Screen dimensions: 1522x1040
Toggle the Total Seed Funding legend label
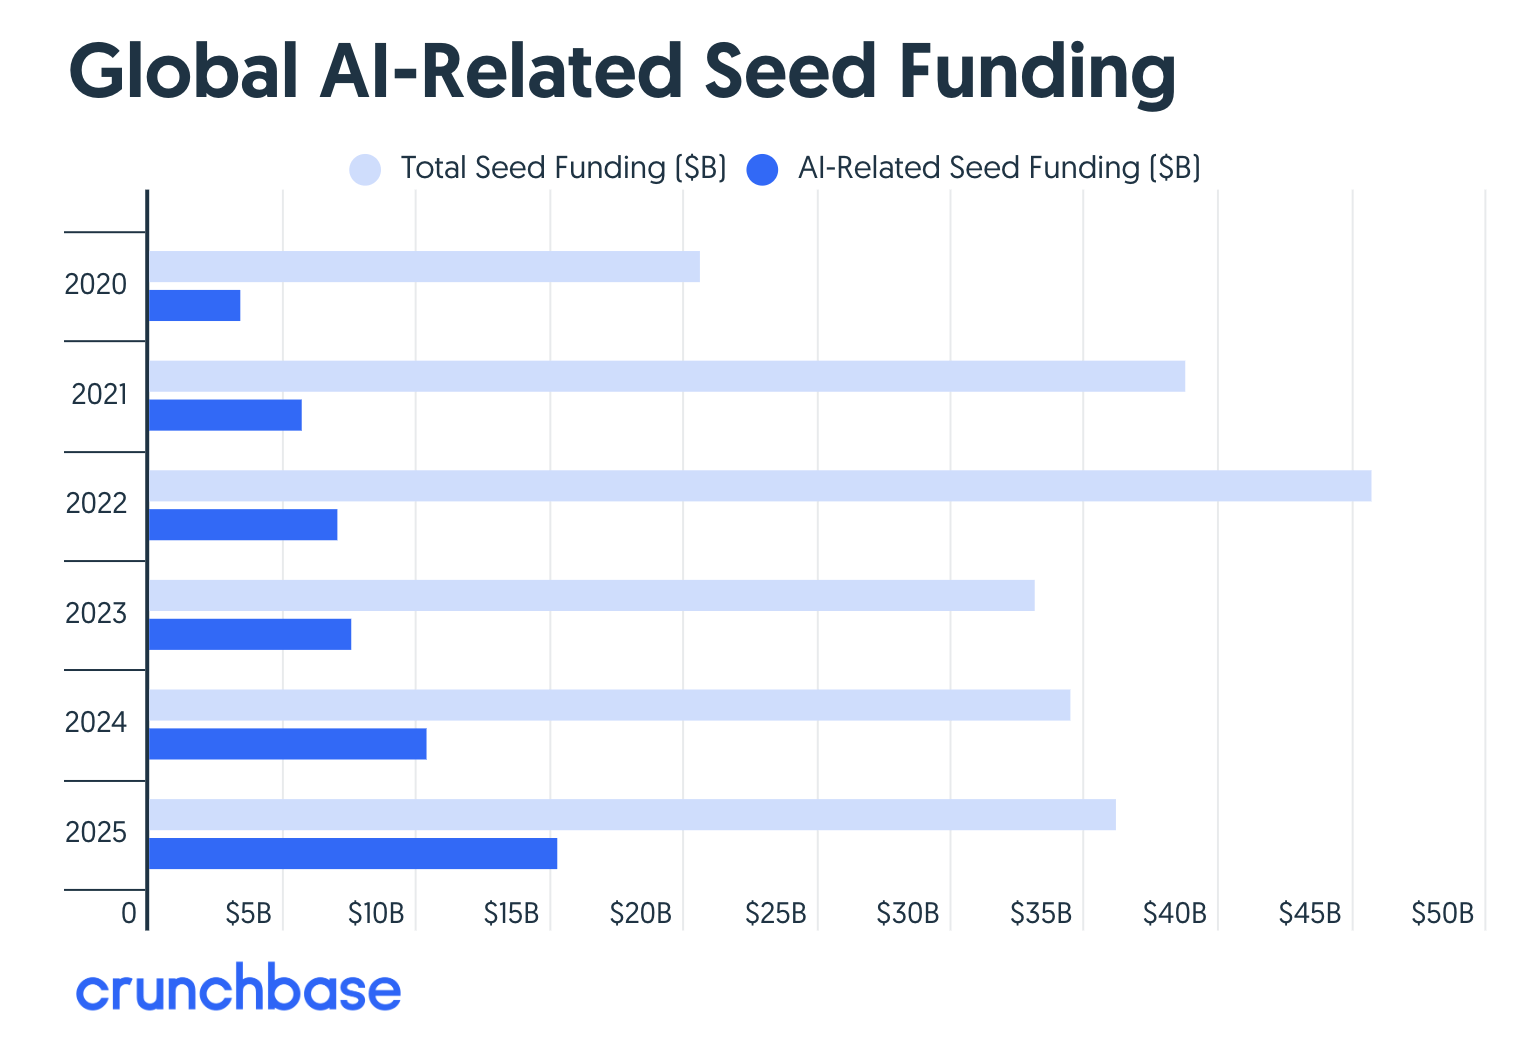(x=563, y=168)
